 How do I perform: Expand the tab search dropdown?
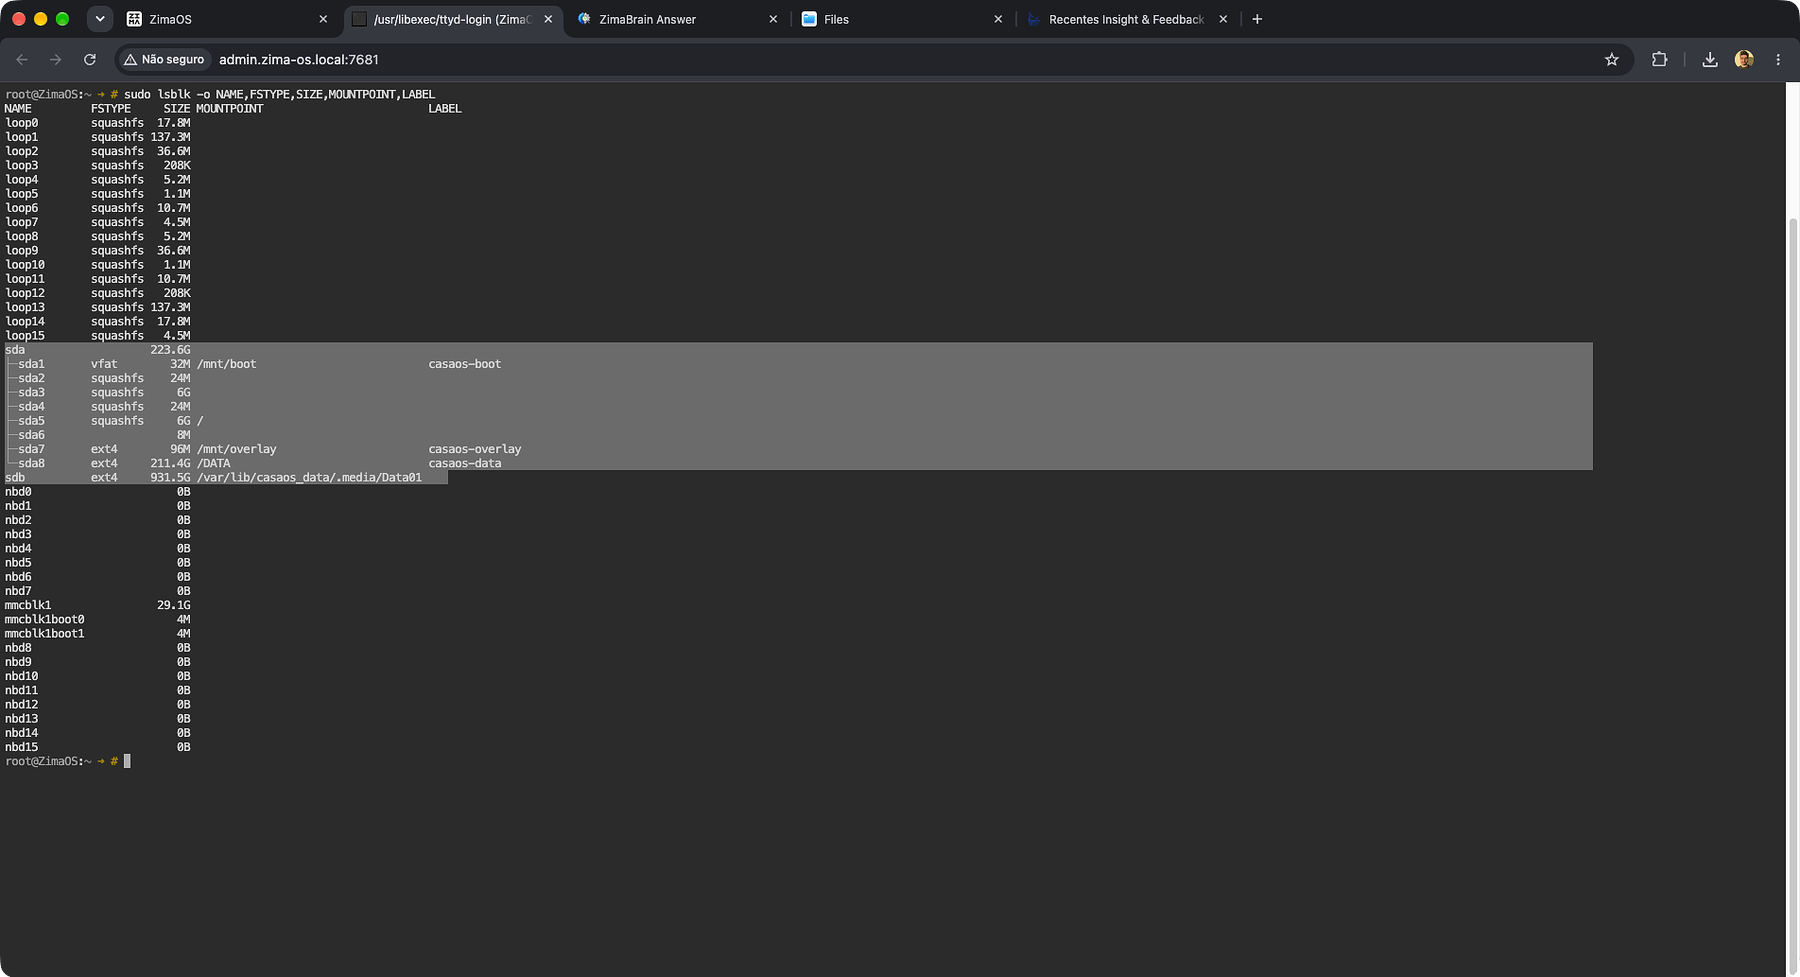tap(100, 19)
